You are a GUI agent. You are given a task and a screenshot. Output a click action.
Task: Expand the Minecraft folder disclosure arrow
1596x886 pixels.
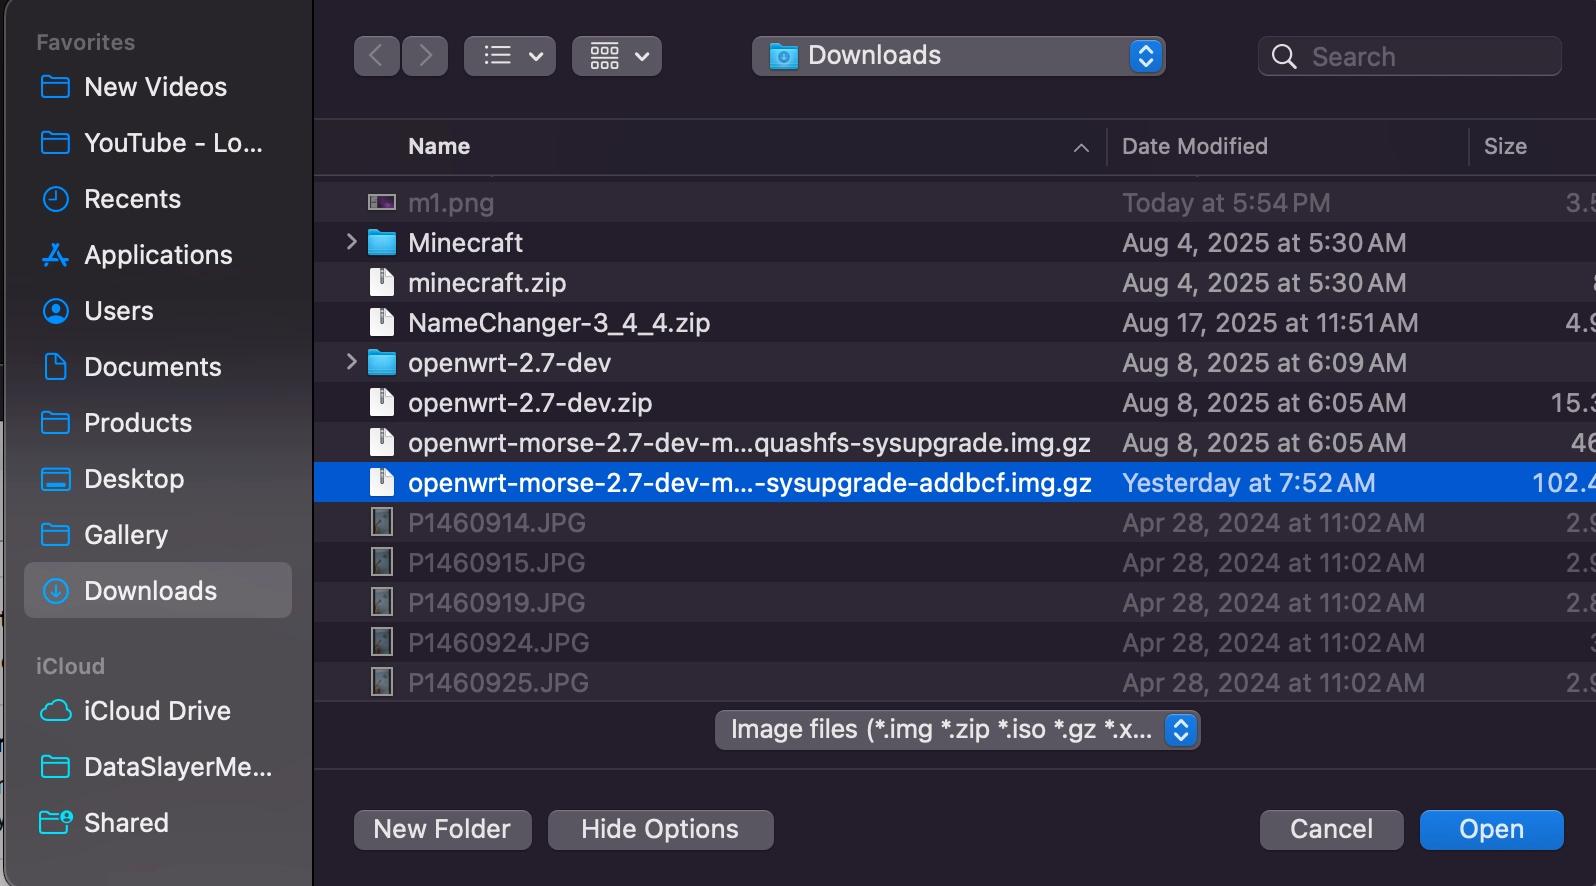tap(351, 242)
